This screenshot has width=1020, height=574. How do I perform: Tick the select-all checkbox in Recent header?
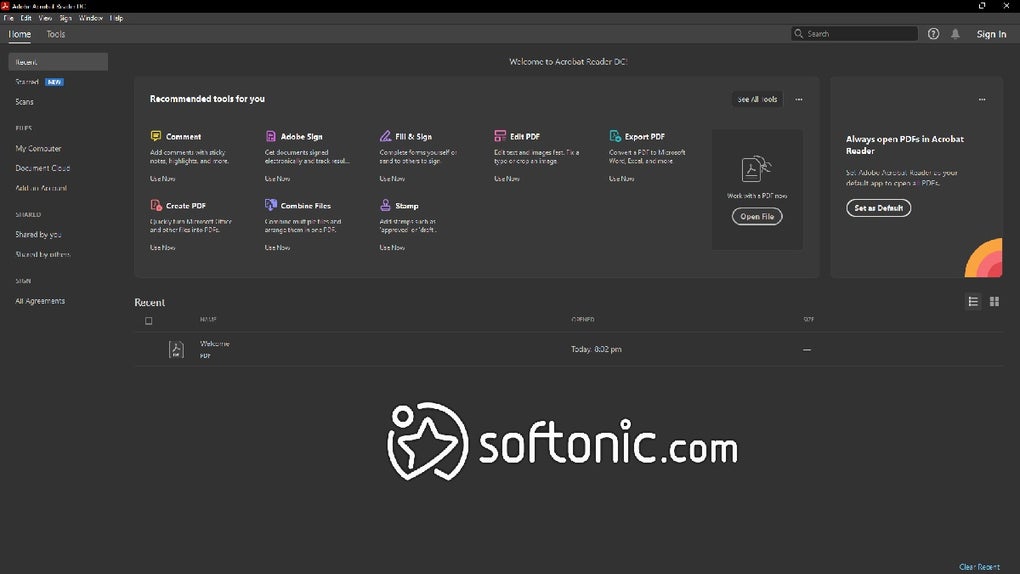click(148, 320)
